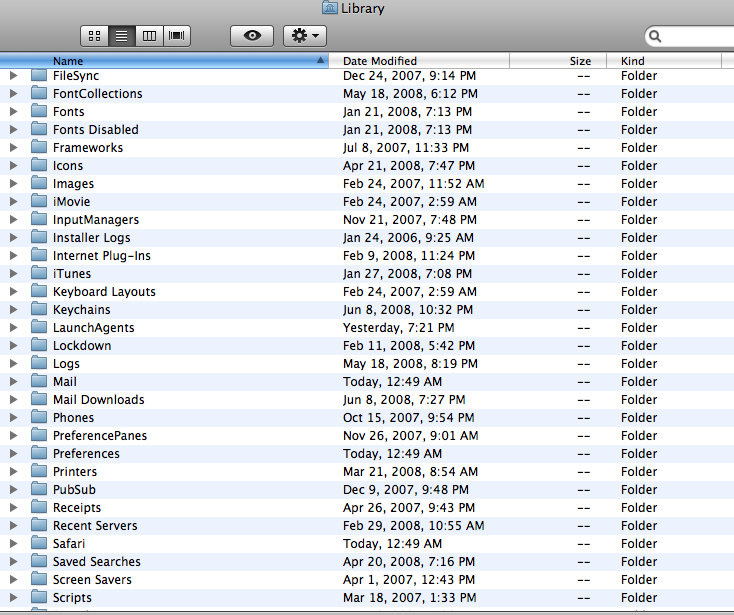The image size is (734, 615).
Task: Select the Receipts folder icon
Action: click(39, 507)
